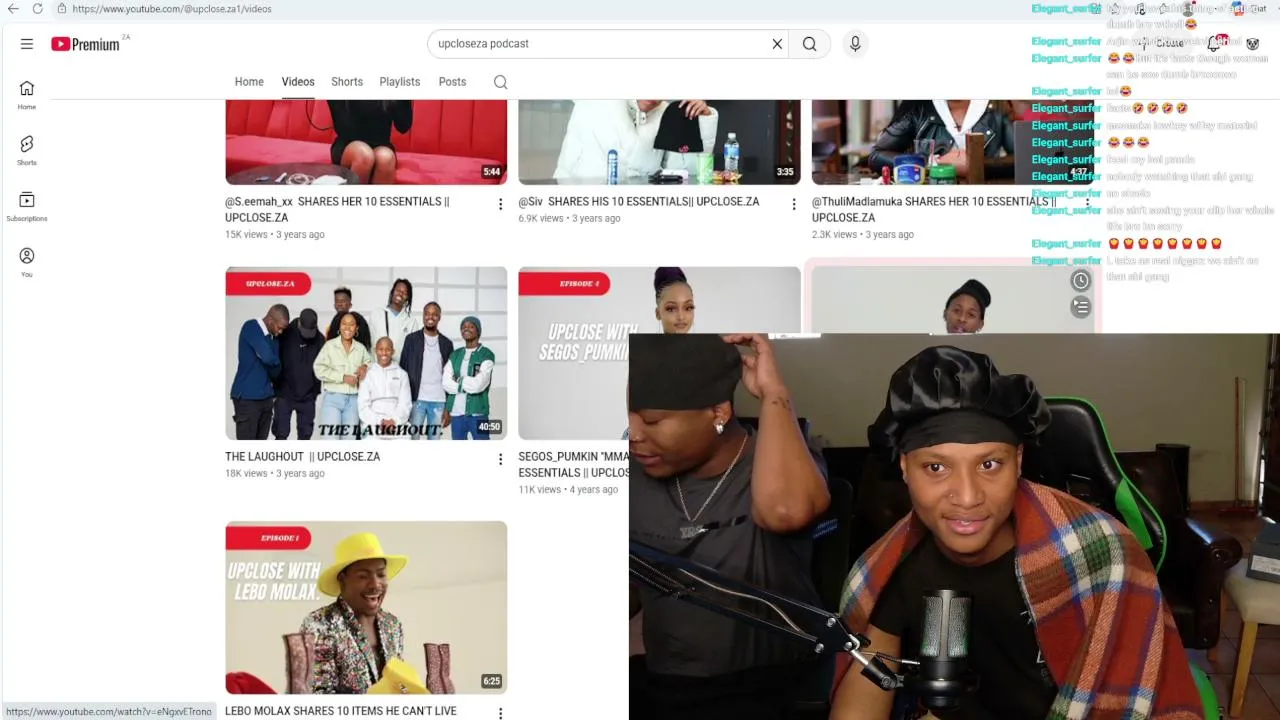This screenshot has height=720, width=1280.
Task: Open the YouTube guide hamburger menu
Action: (27, 44)
